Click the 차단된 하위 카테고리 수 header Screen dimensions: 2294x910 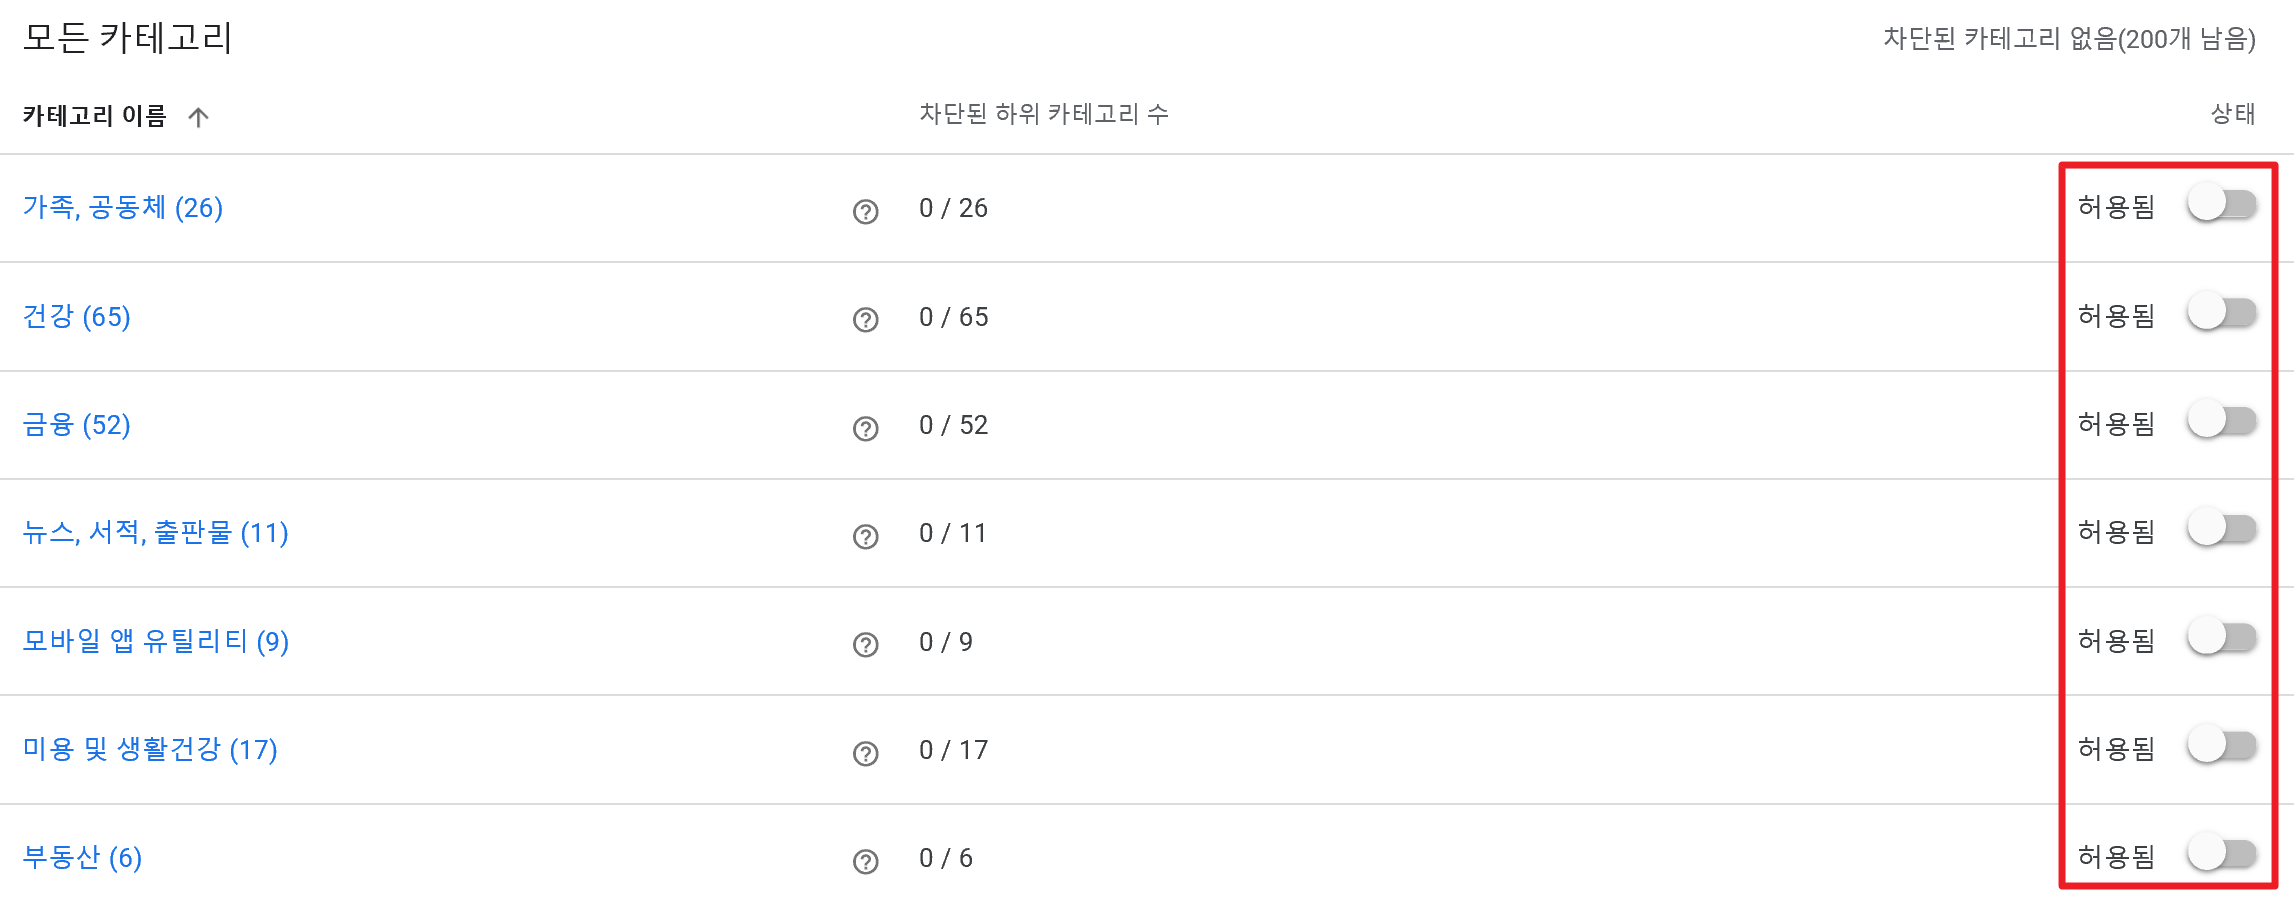(x=1044, y=114)
